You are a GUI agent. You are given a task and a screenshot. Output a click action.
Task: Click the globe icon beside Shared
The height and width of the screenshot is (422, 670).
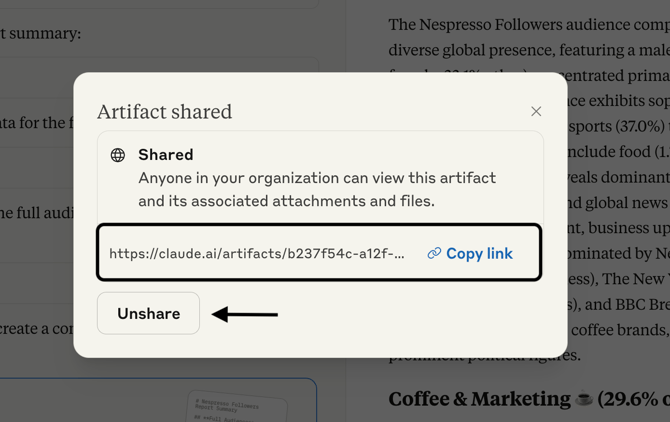pos(118,155)
